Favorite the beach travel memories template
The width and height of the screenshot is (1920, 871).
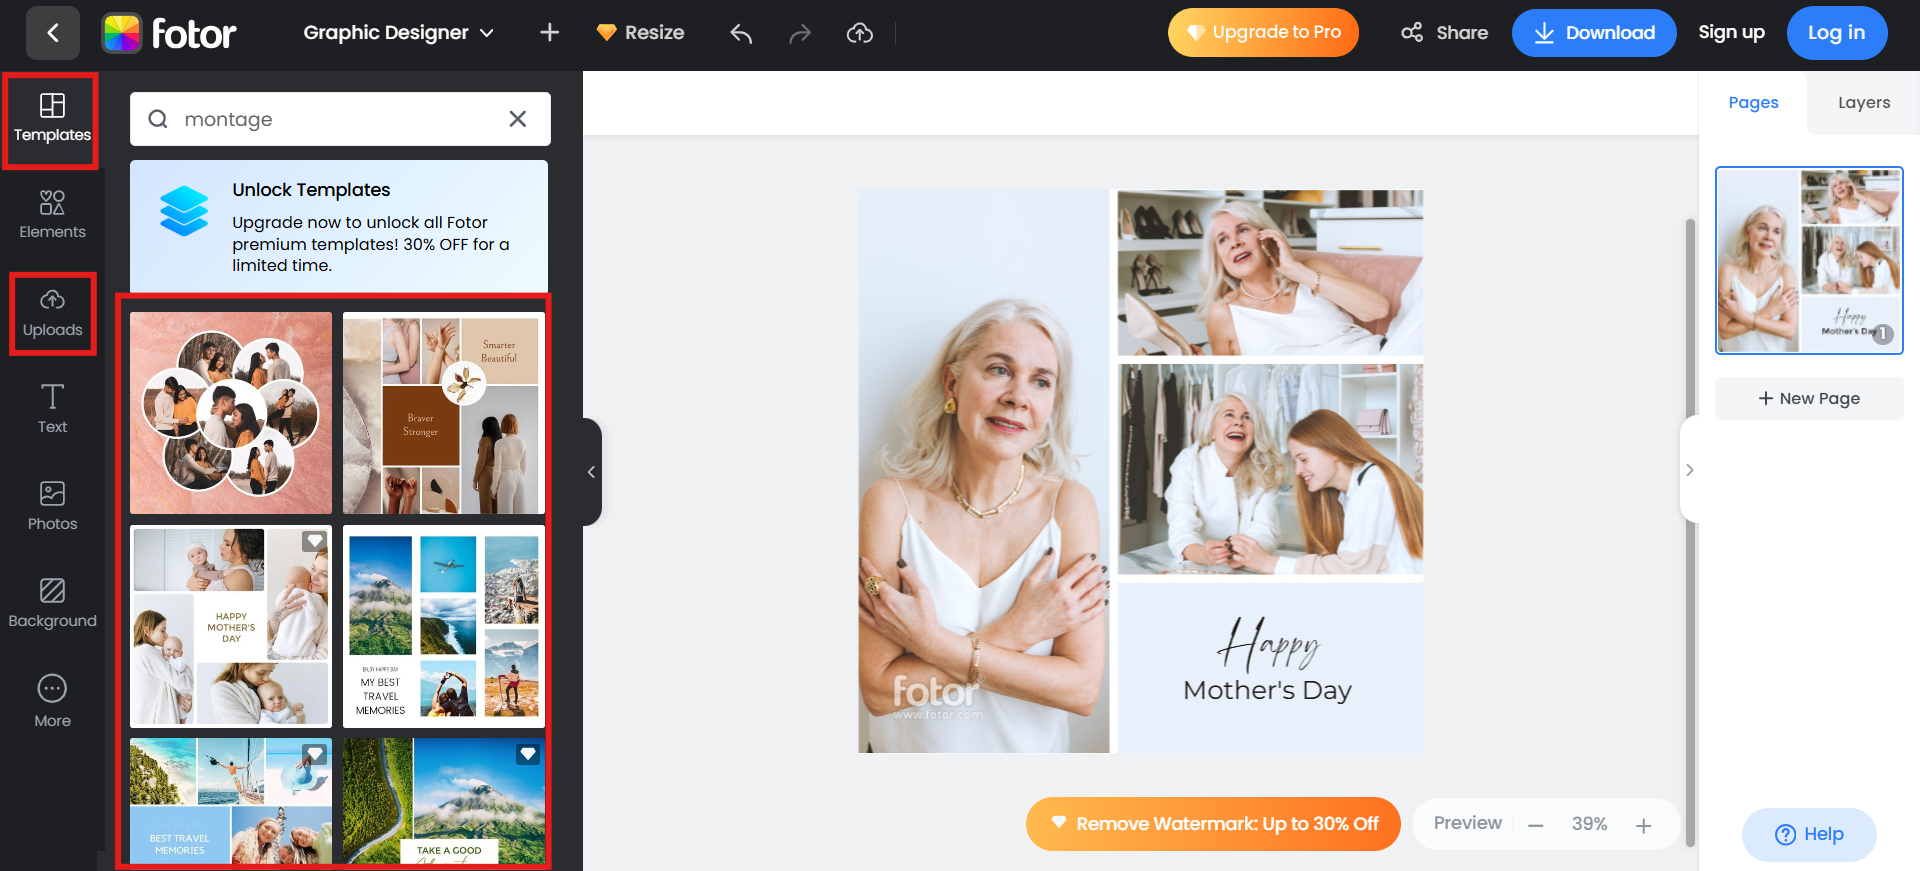tap(315, 754)
